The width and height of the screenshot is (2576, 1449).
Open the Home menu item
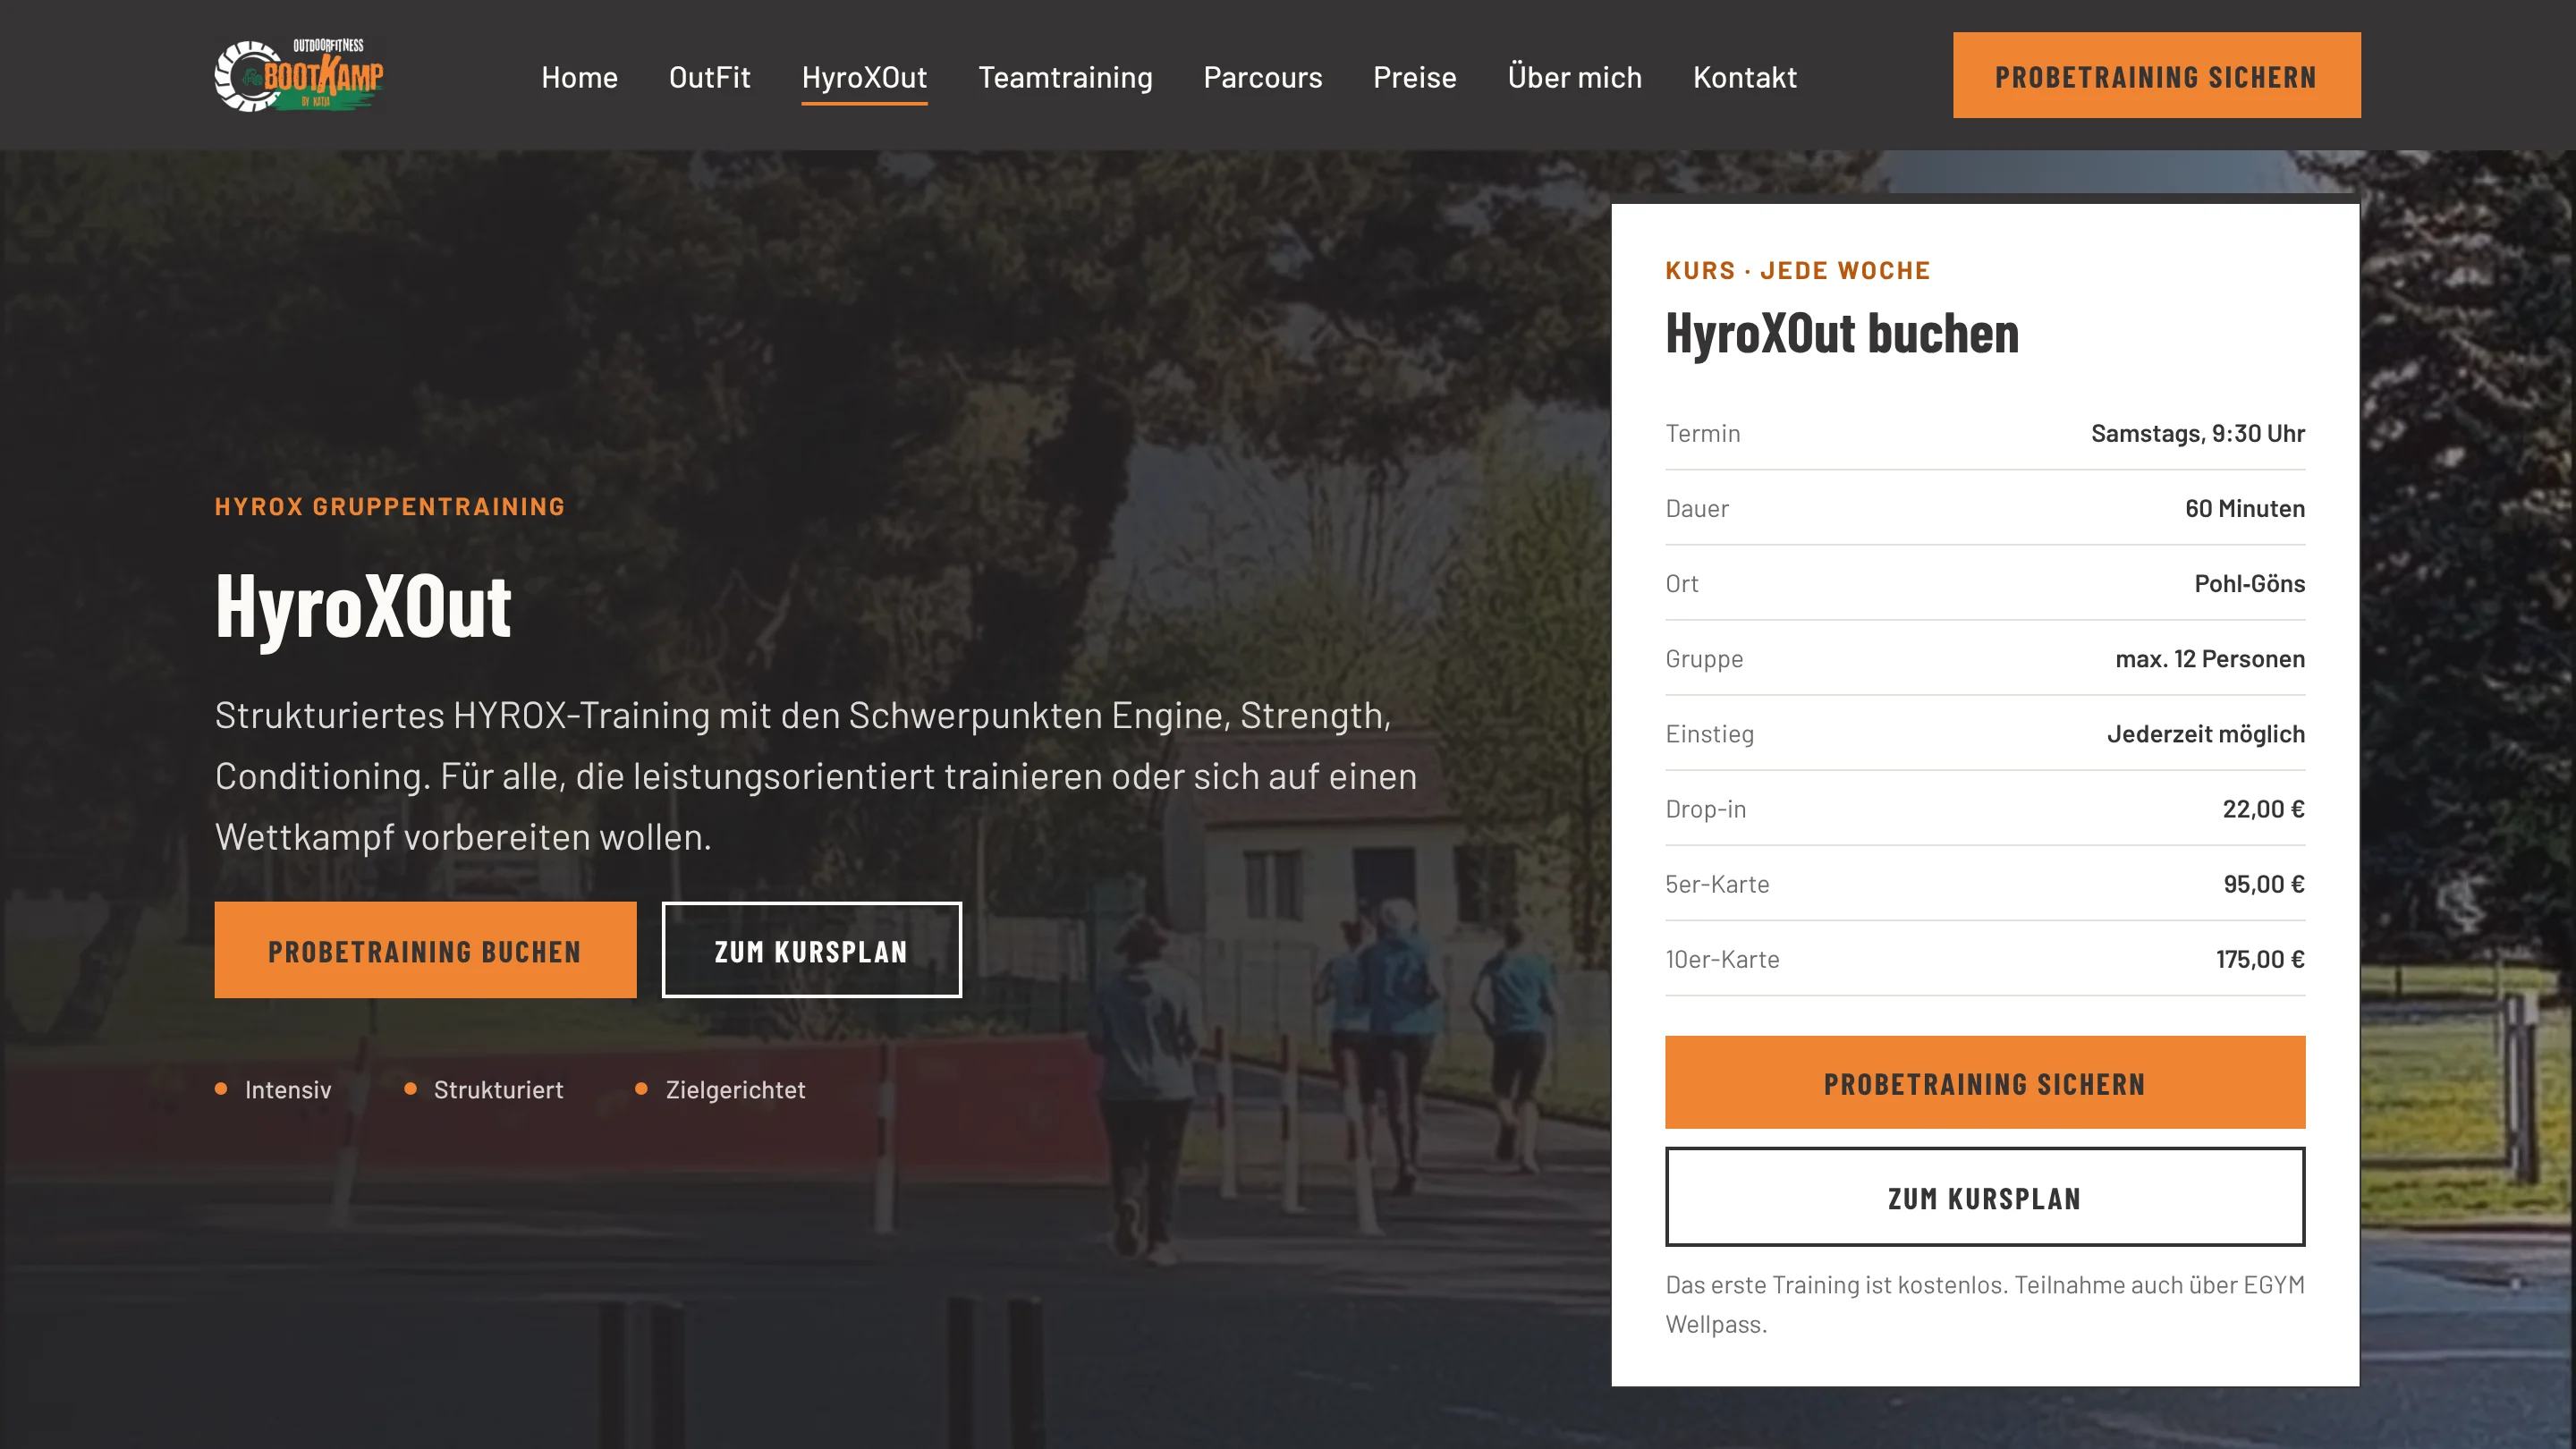[x=579, y=77]
